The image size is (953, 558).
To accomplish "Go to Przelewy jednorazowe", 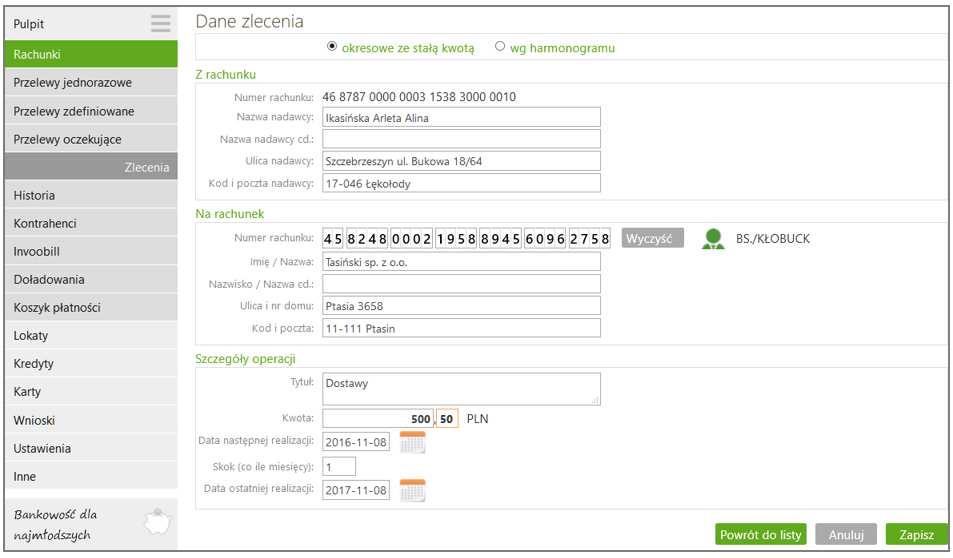I will [x=91, y=83].
